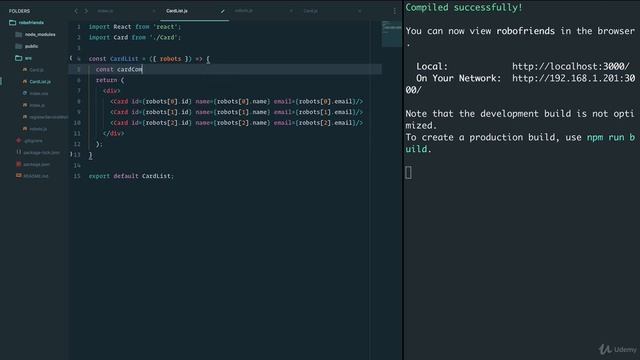
Task: Open the robots.js tab
Action: point(244,11)
